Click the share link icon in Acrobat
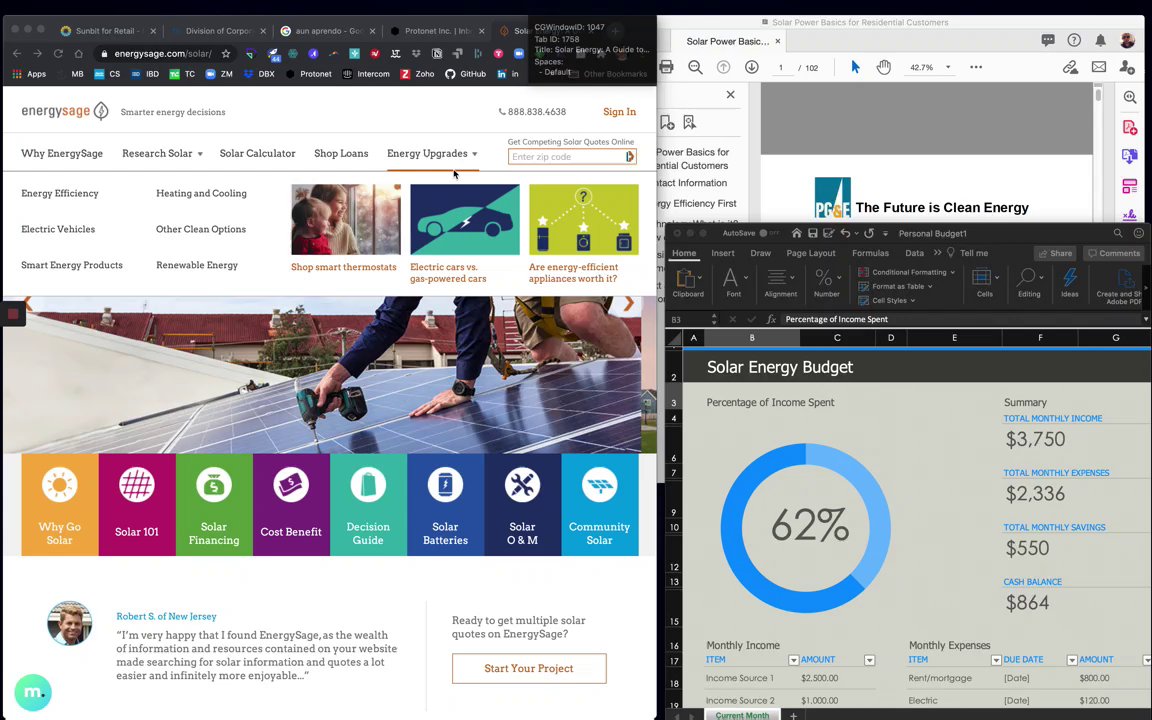 (1070, 67)
